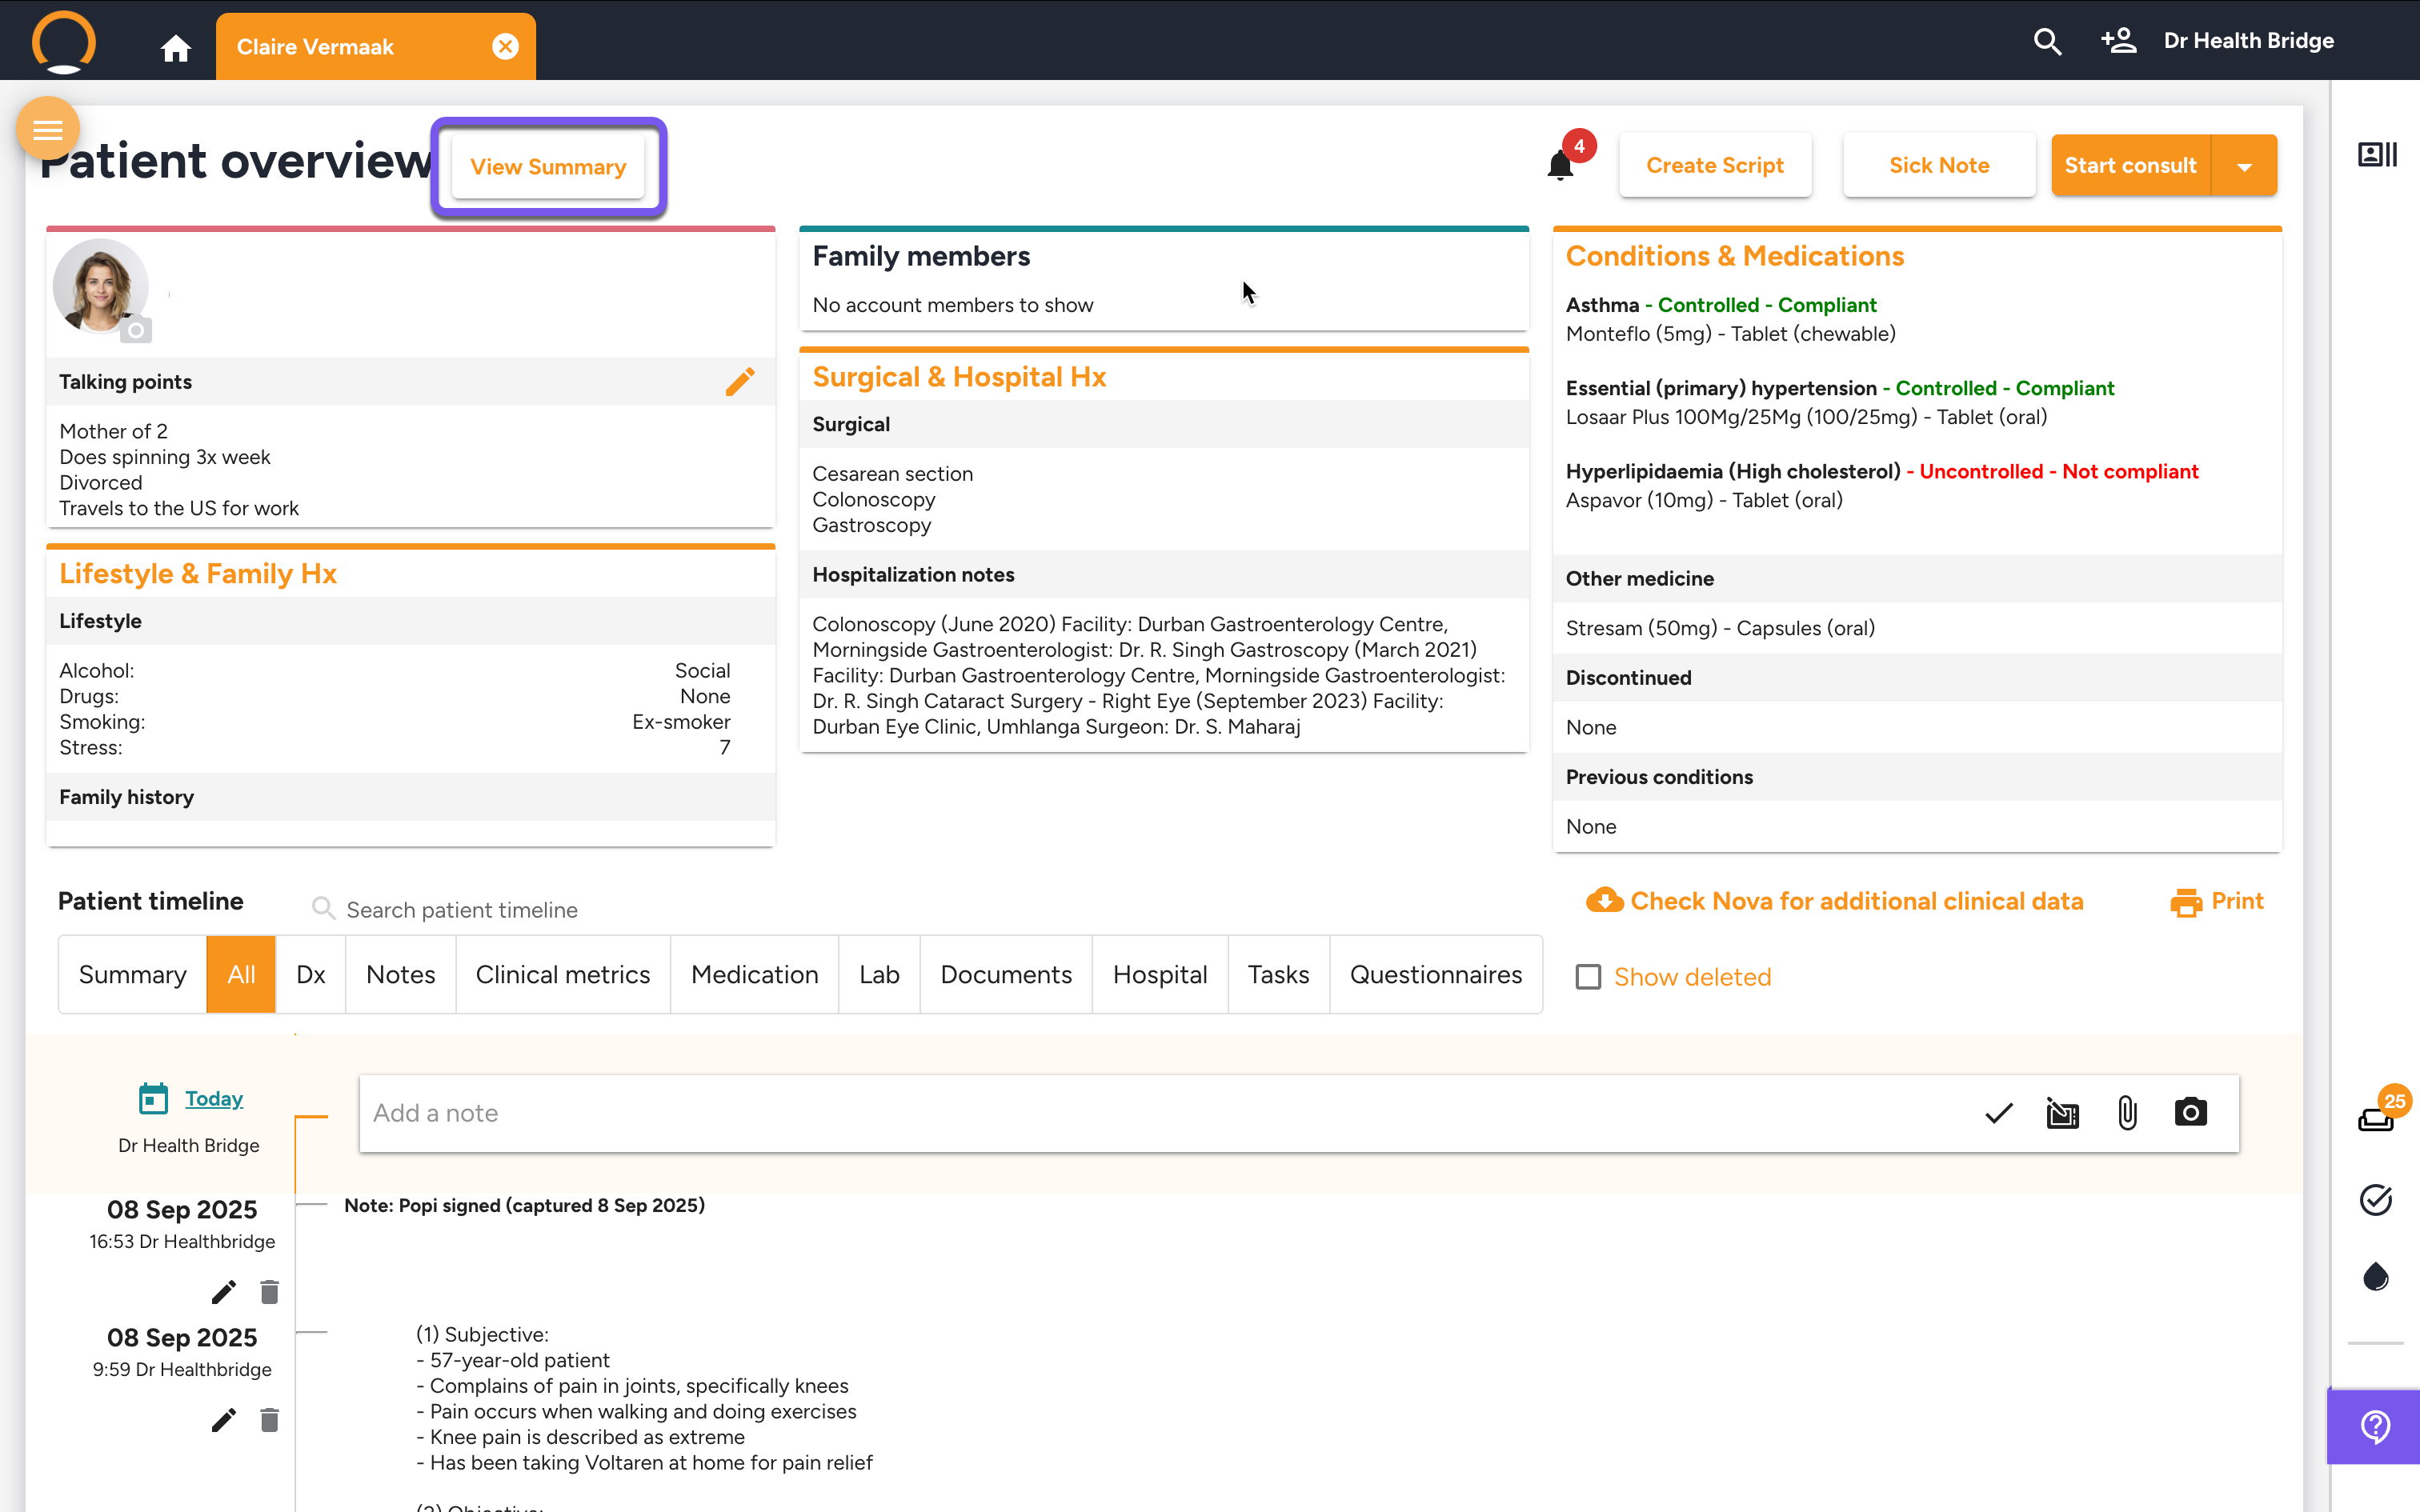The height and width of the screenshot is (1512, 2420).
Task: Expand the Start consult dropdown arrow
Action: click(x=2244, y=166)
